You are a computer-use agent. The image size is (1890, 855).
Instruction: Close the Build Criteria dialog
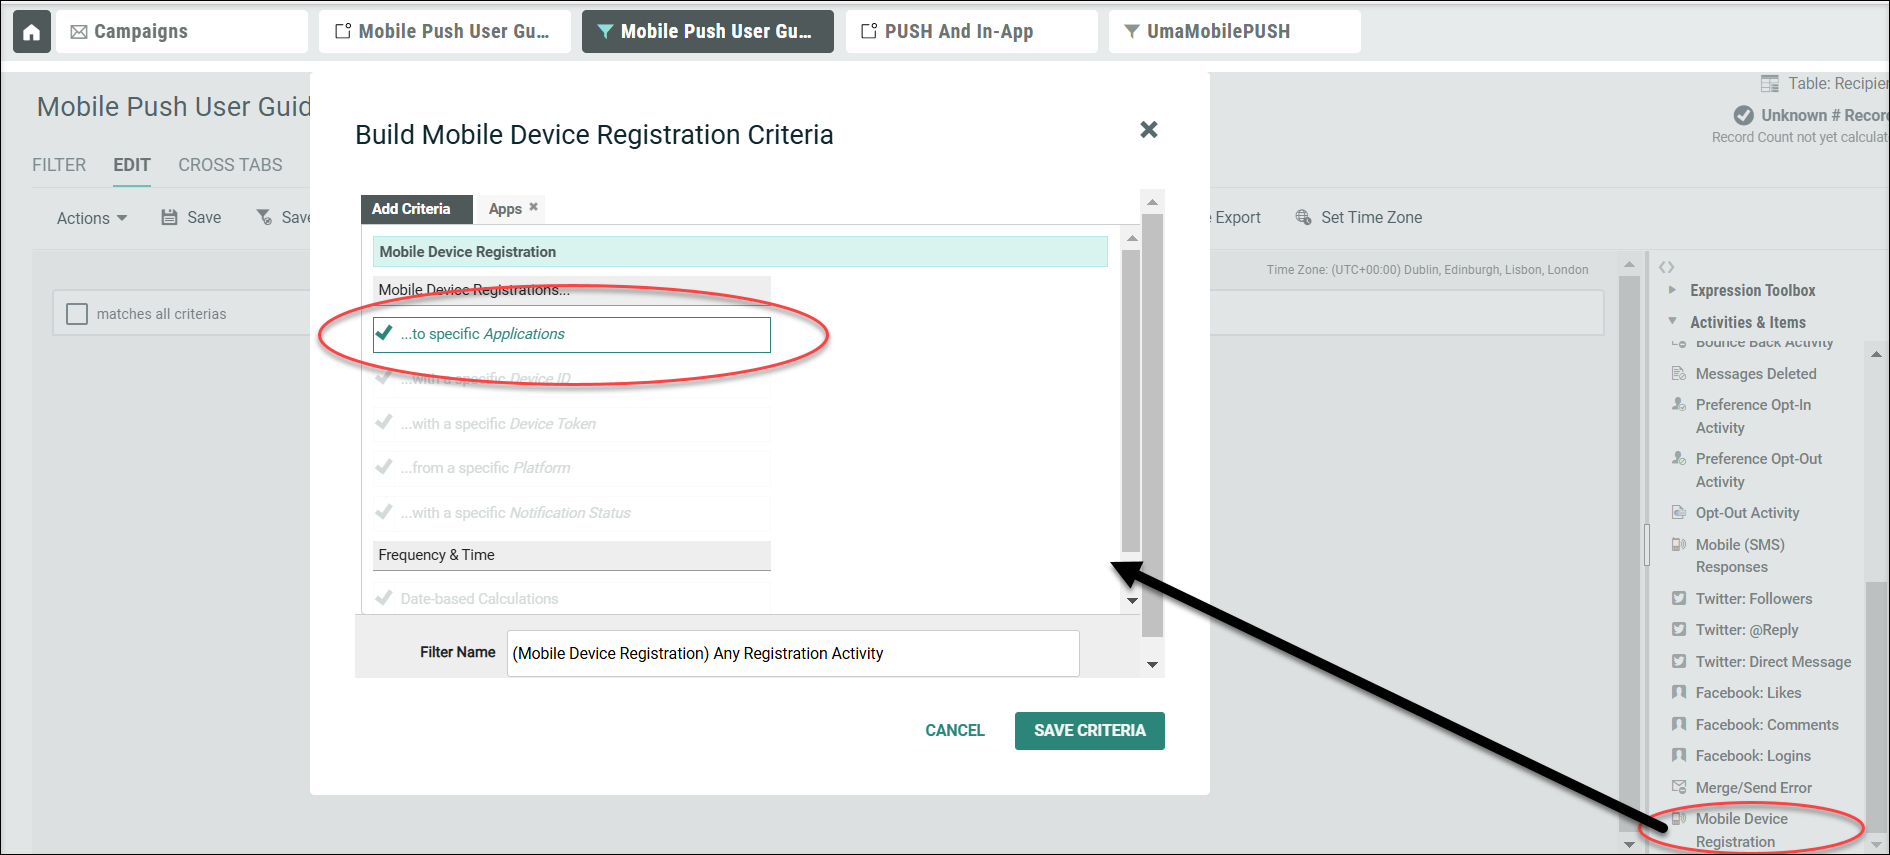(1148, 130)
